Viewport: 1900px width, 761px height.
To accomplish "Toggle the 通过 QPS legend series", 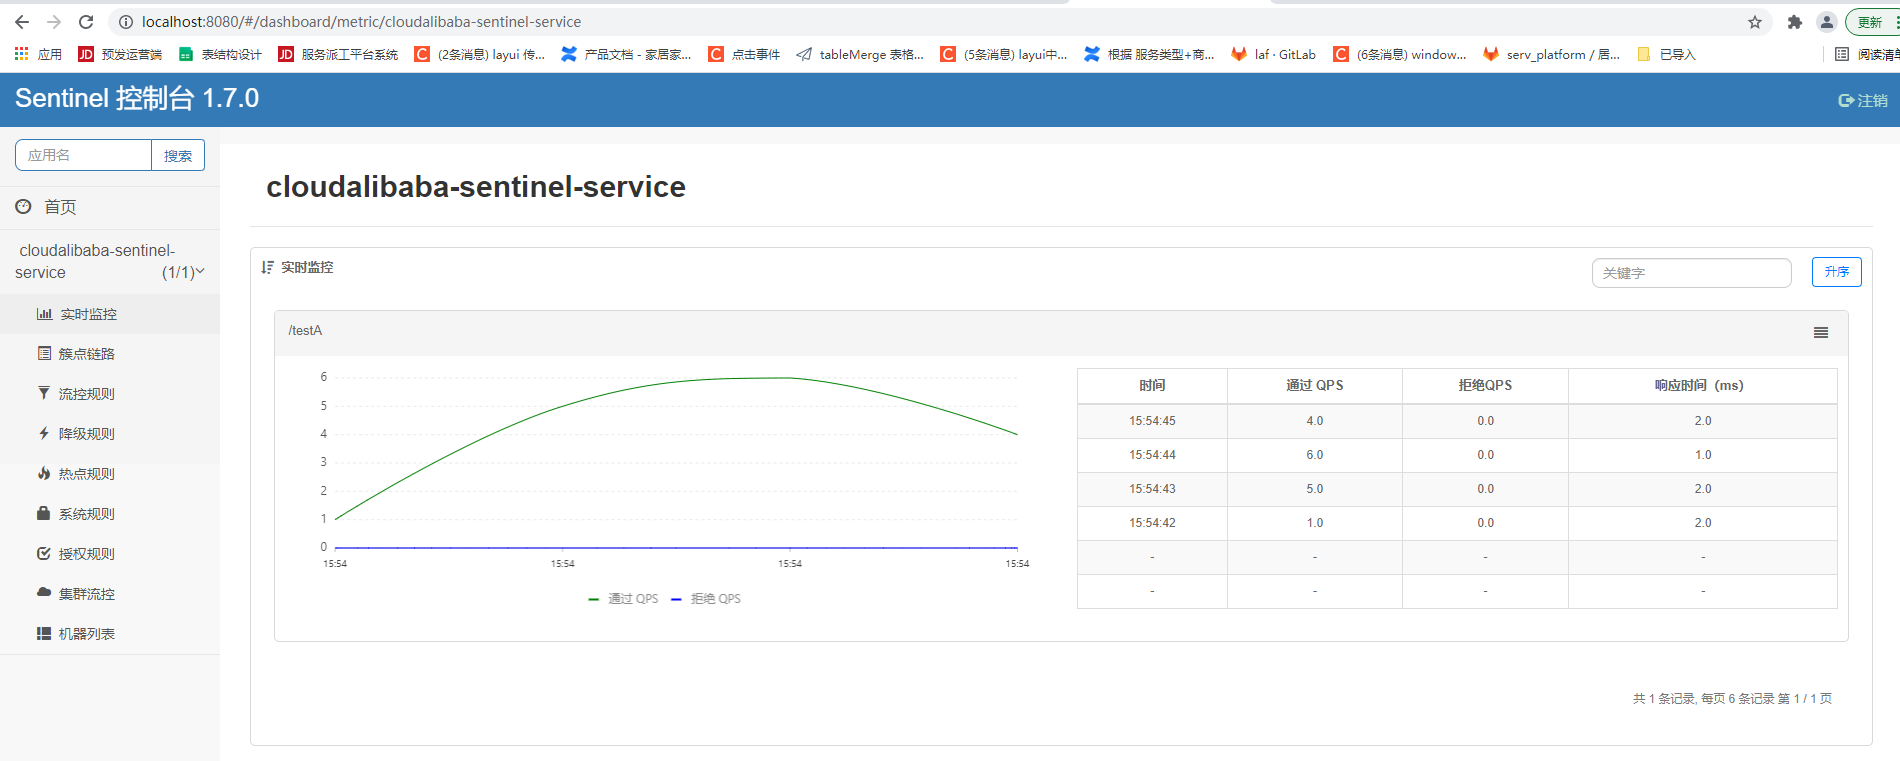I will pos(623,599).
